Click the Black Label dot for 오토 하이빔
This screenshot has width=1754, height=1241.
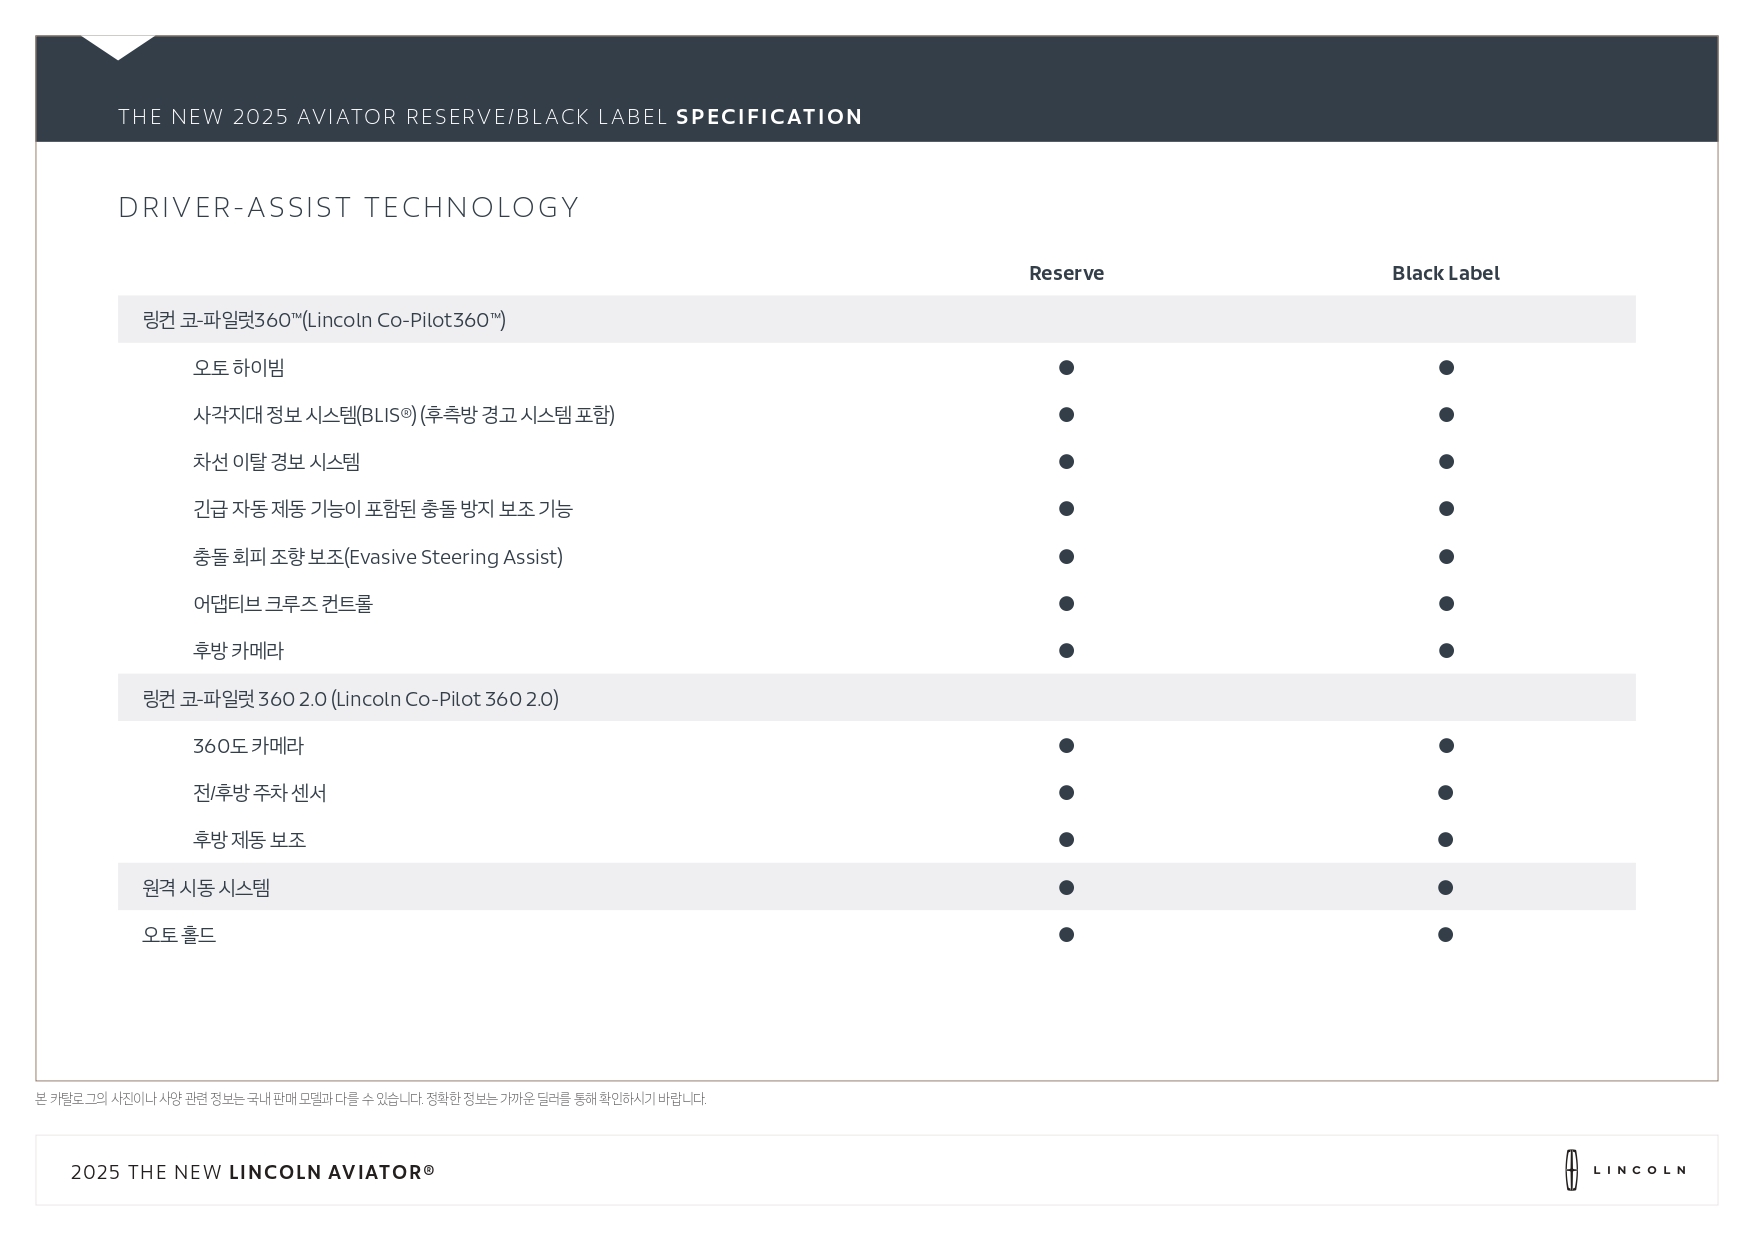click(1446, 368)
